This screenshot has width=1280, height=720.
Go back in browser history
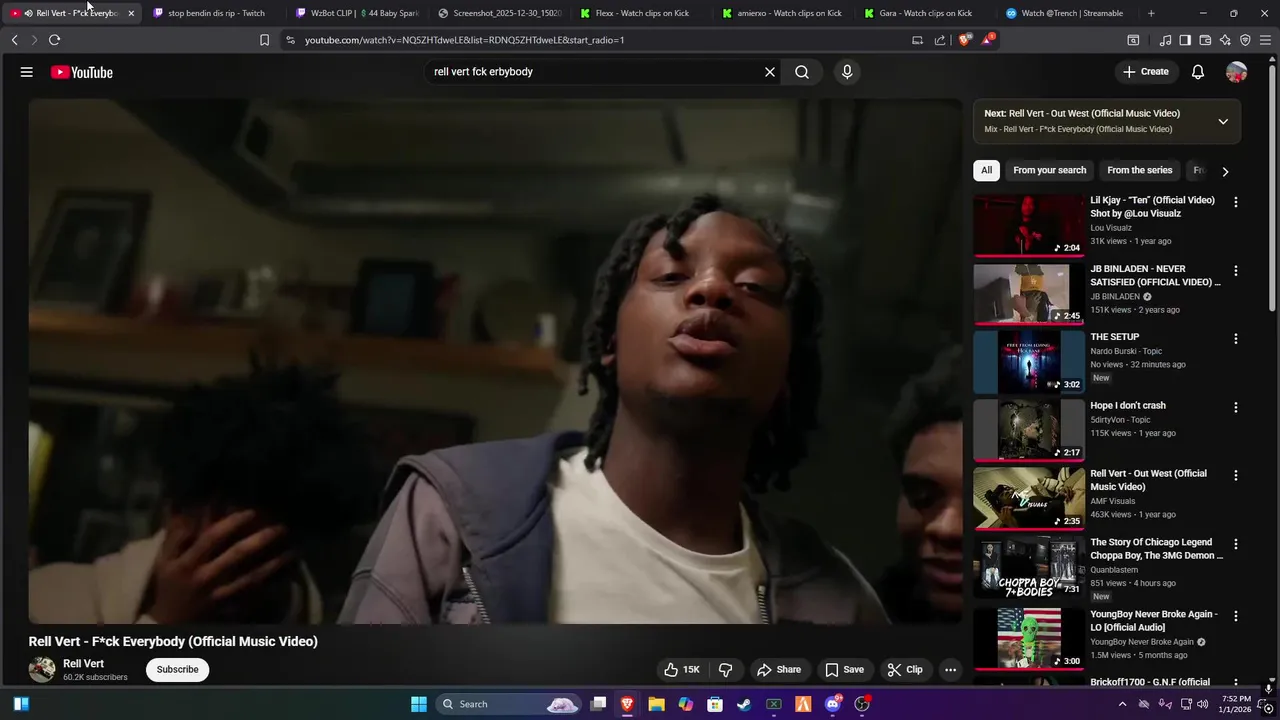(x=14, y=40)
